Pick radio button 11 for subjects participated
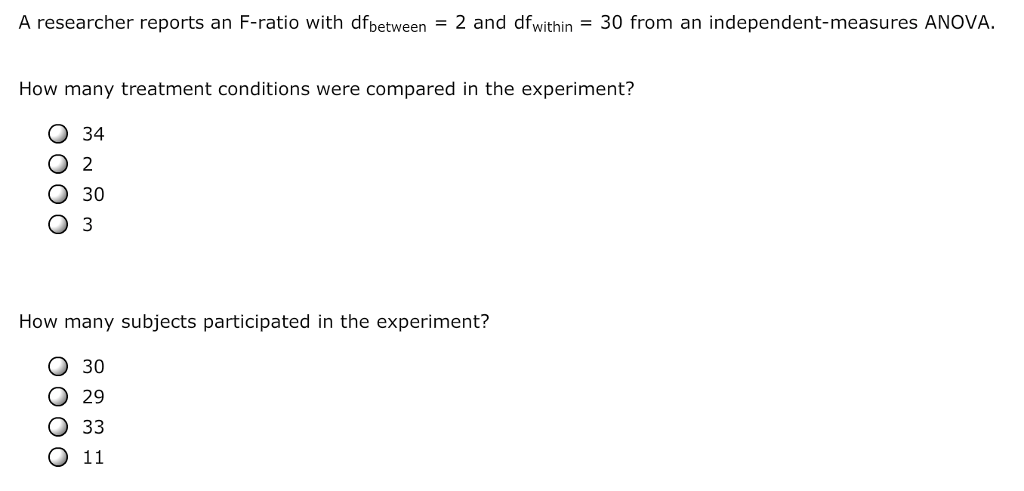The image size is (1024, 491). coord(59,458)
